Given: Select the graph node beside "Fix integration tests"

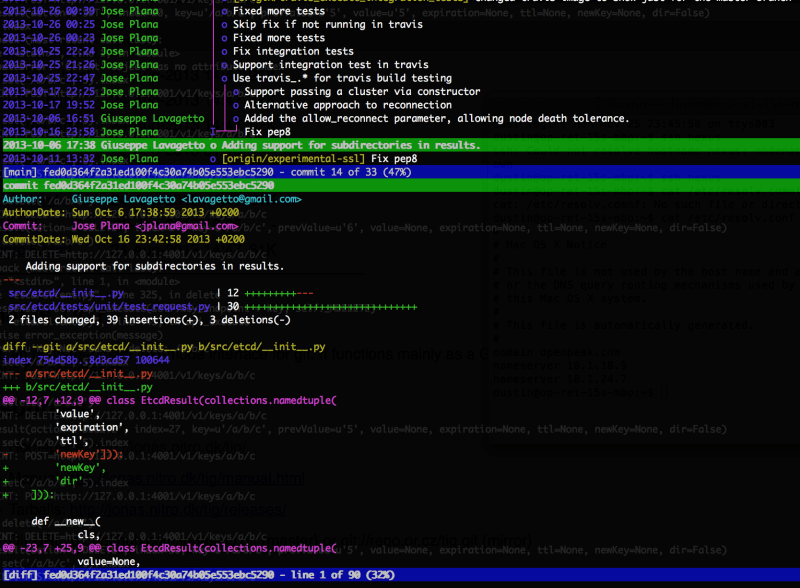Looking at the screenshot, I should (x=224, y=51).
